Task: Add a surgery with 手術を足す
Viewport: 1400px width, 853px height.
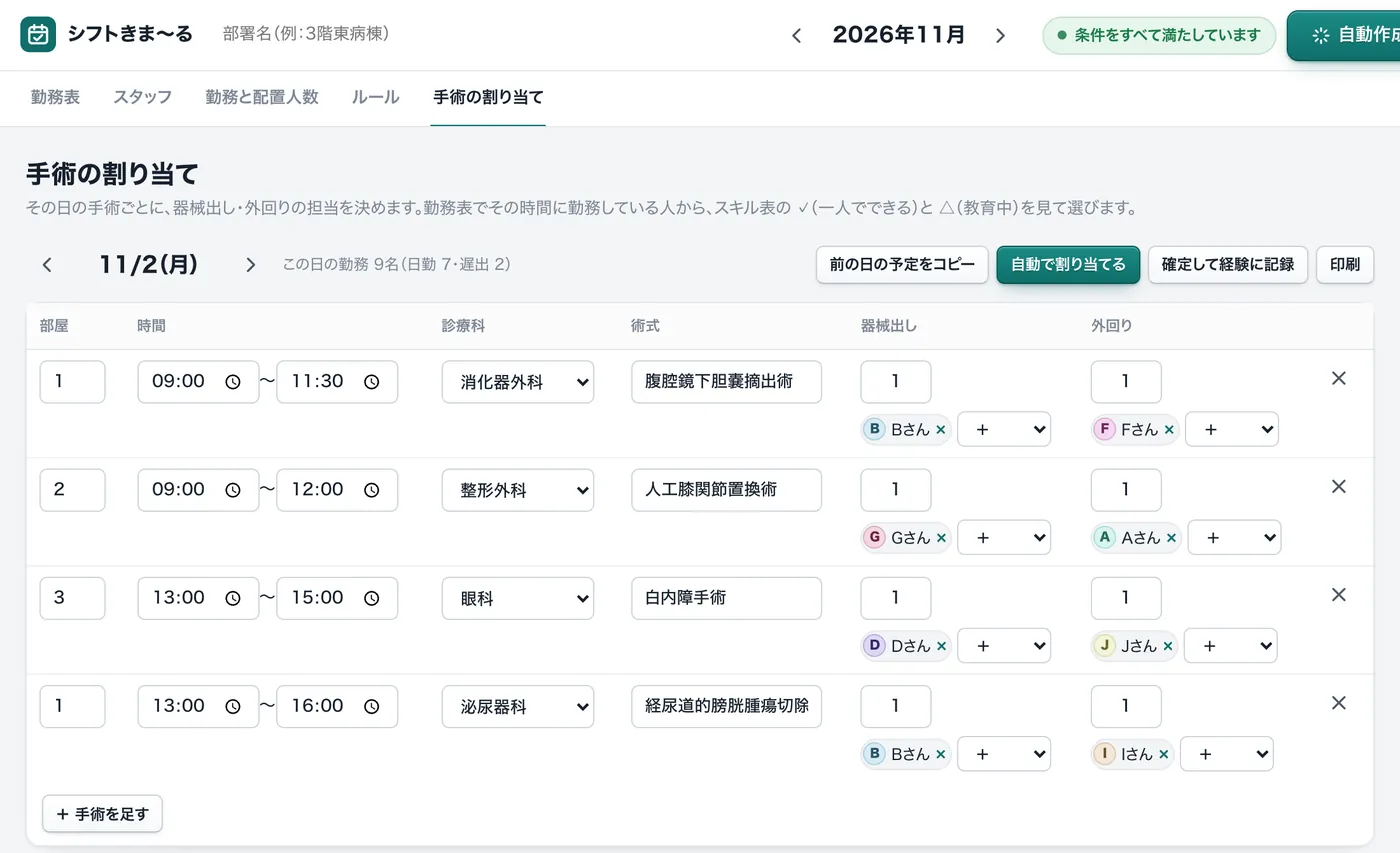Action: tap(102, 814)
